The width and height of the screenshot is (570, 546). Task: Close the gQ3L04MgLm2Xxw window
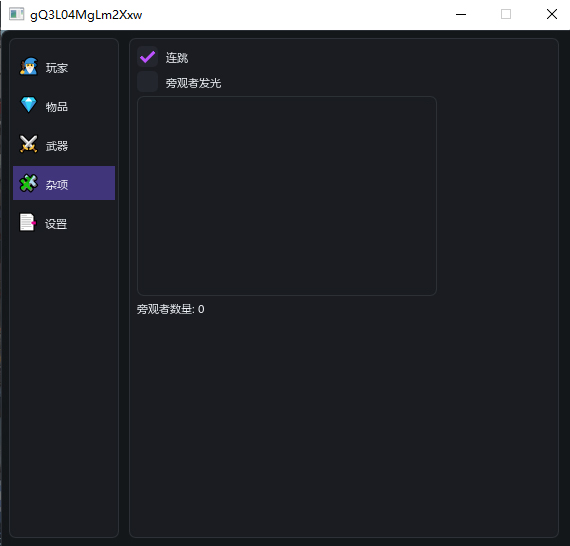tap(552, 15)
